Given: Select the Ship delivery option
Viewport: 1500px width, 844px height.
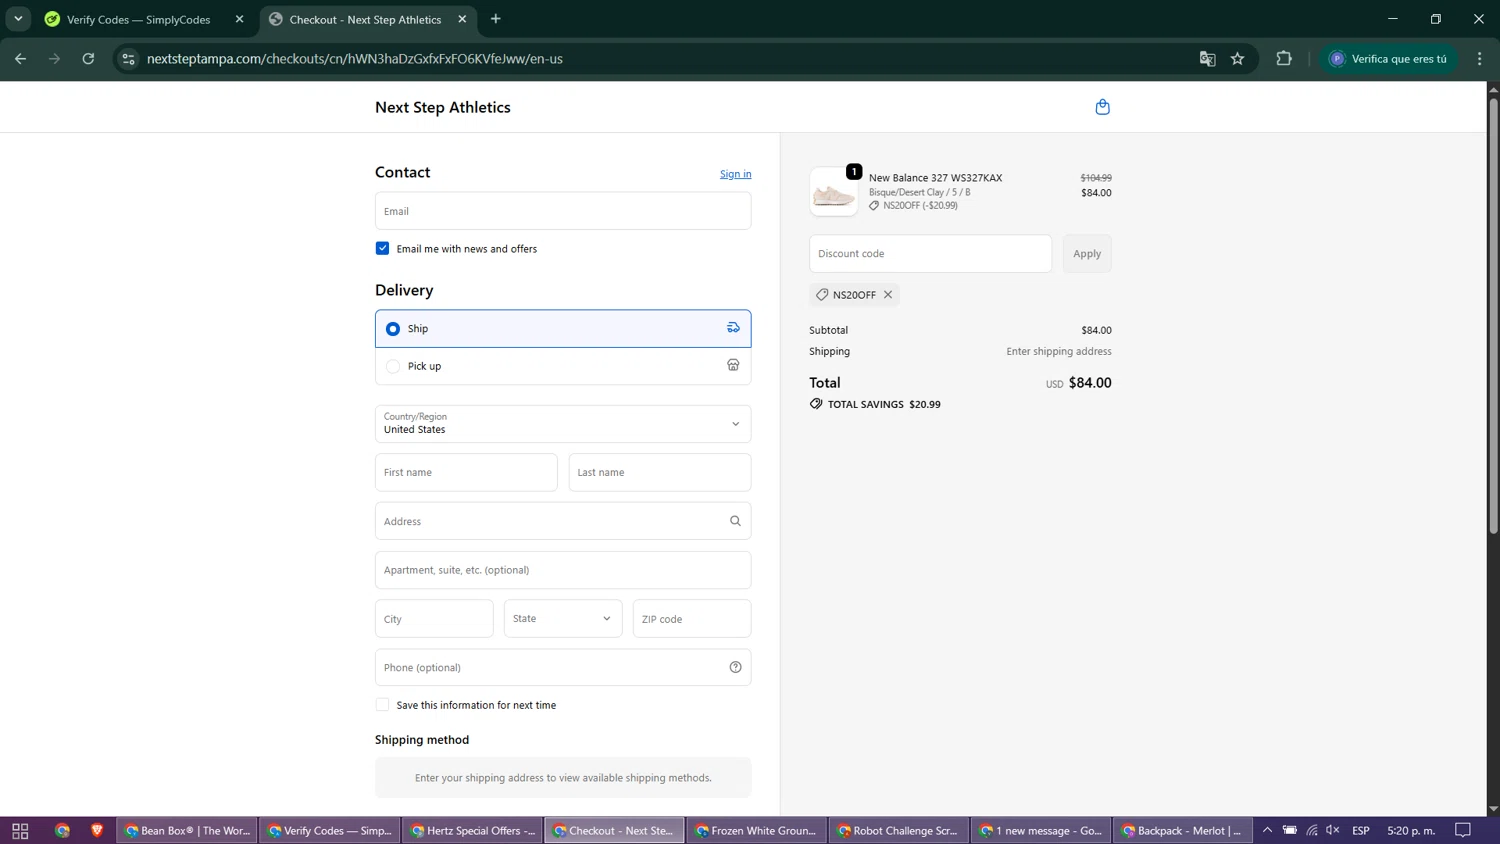Looking at the screenshot, I should click(563, 329).
